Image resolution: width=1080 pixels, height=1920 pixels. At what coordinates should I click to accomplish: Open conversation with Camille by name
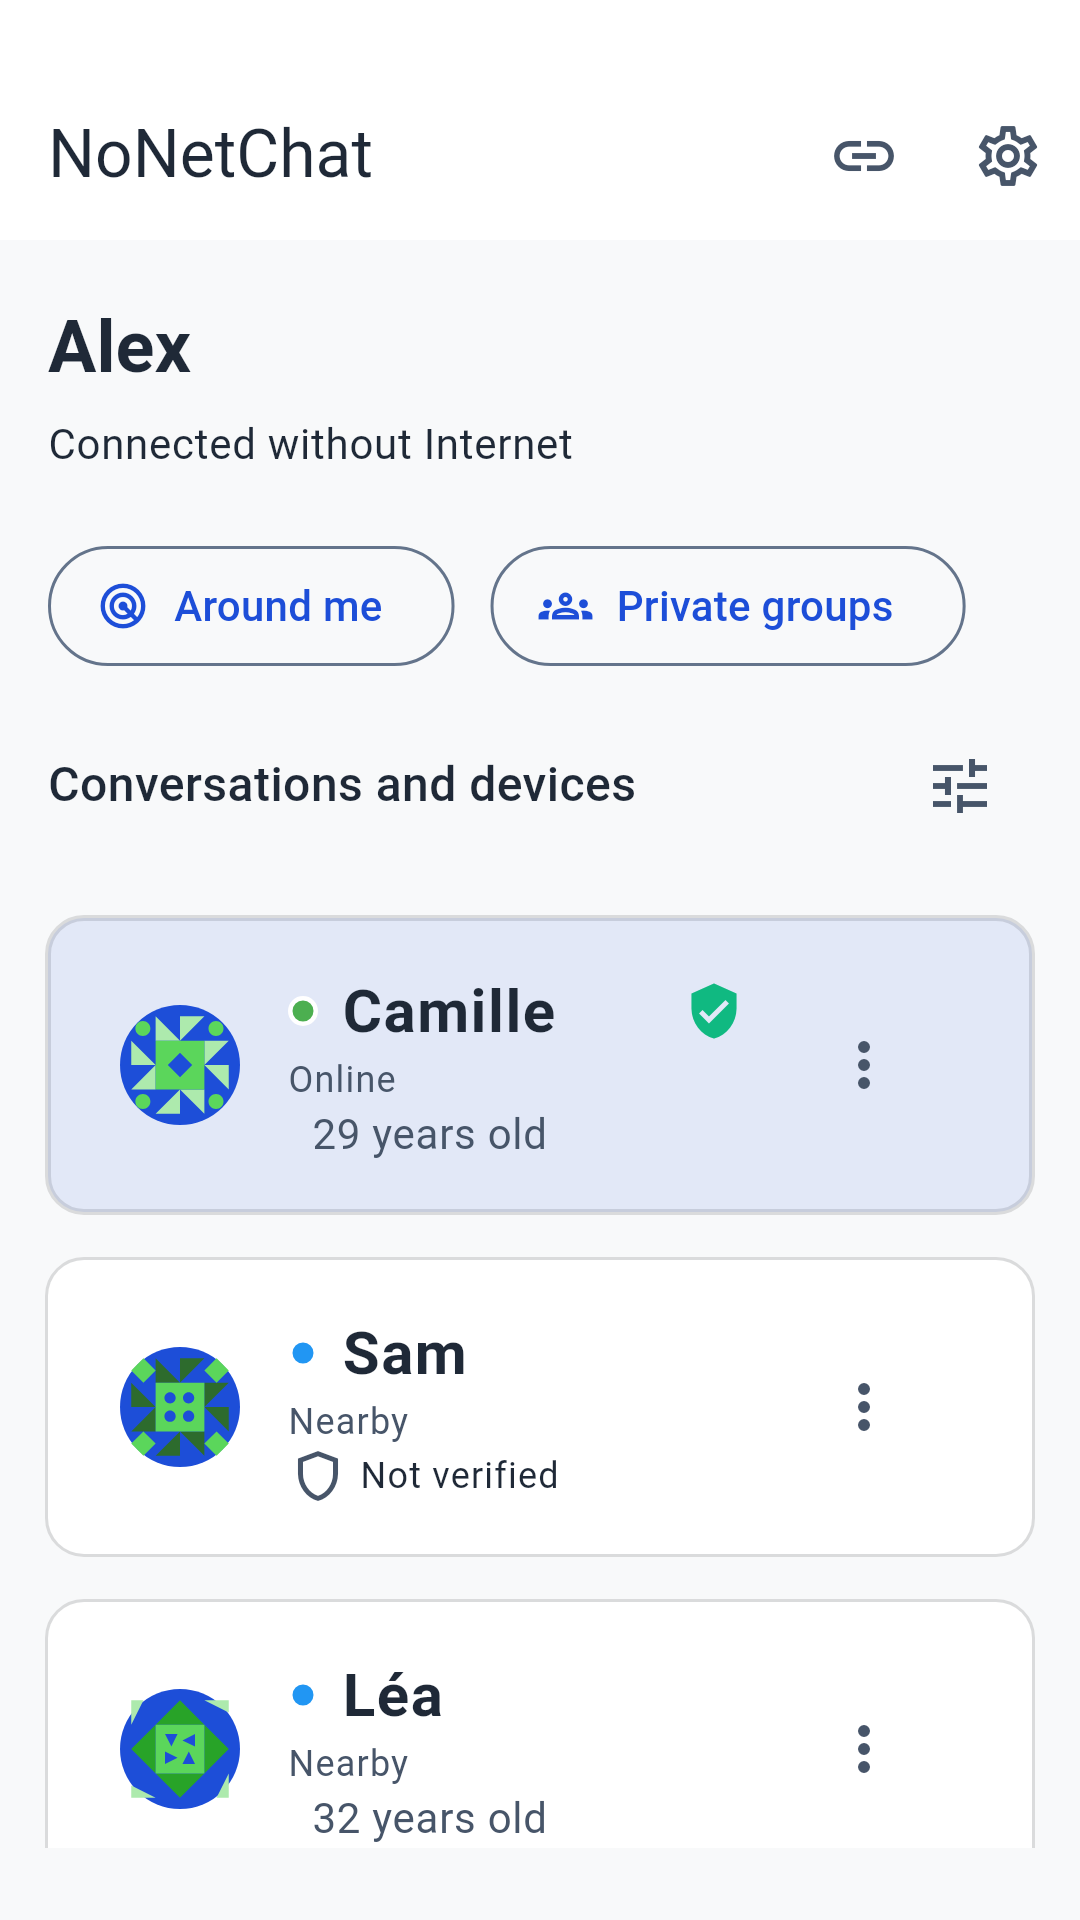[x=449, y=1011]
